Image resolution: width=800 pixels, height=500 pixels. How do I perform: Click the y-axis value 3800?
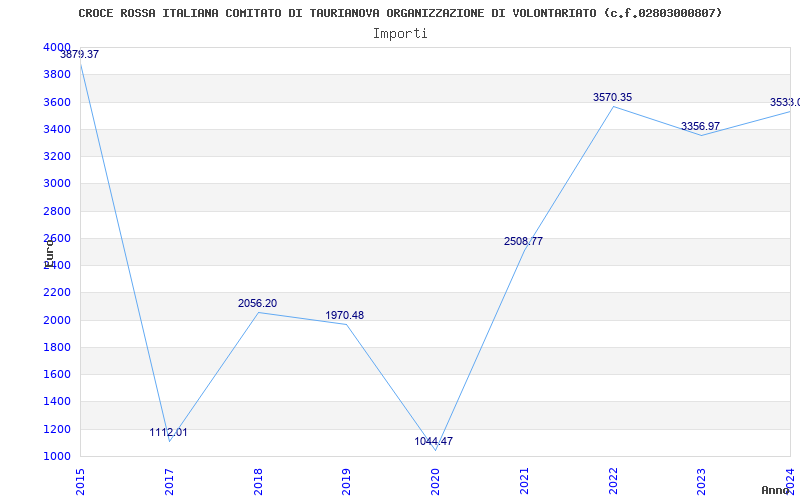pyautogui.click(x=57, y=74)
